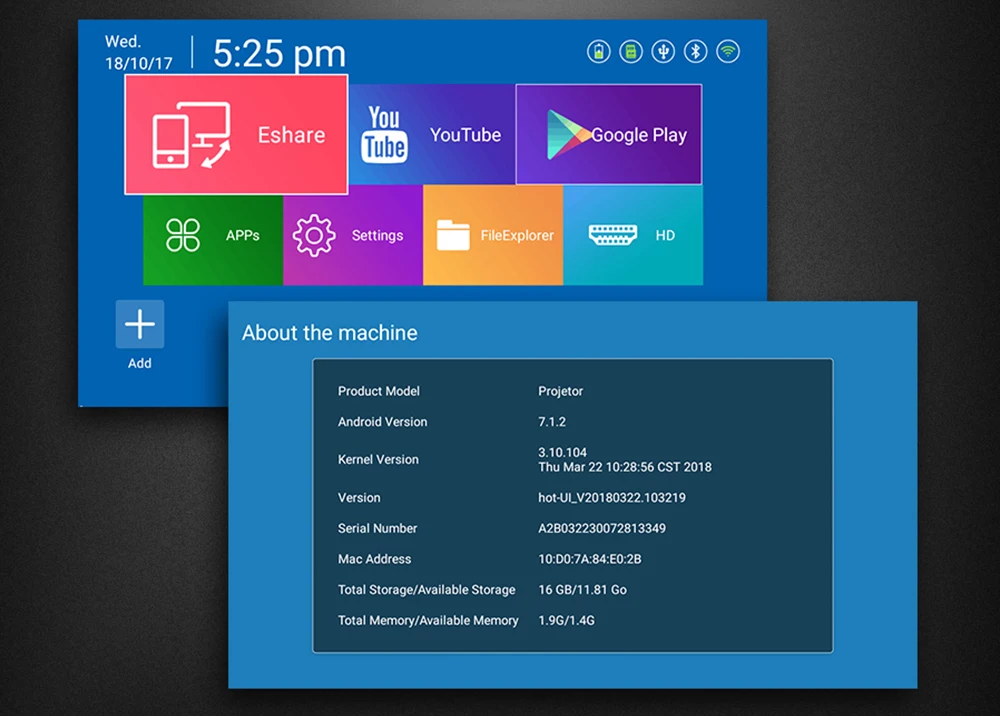This screenshot has width=1000, height=716.
Task: Select the Kernel Version row label
Action: 378,459
